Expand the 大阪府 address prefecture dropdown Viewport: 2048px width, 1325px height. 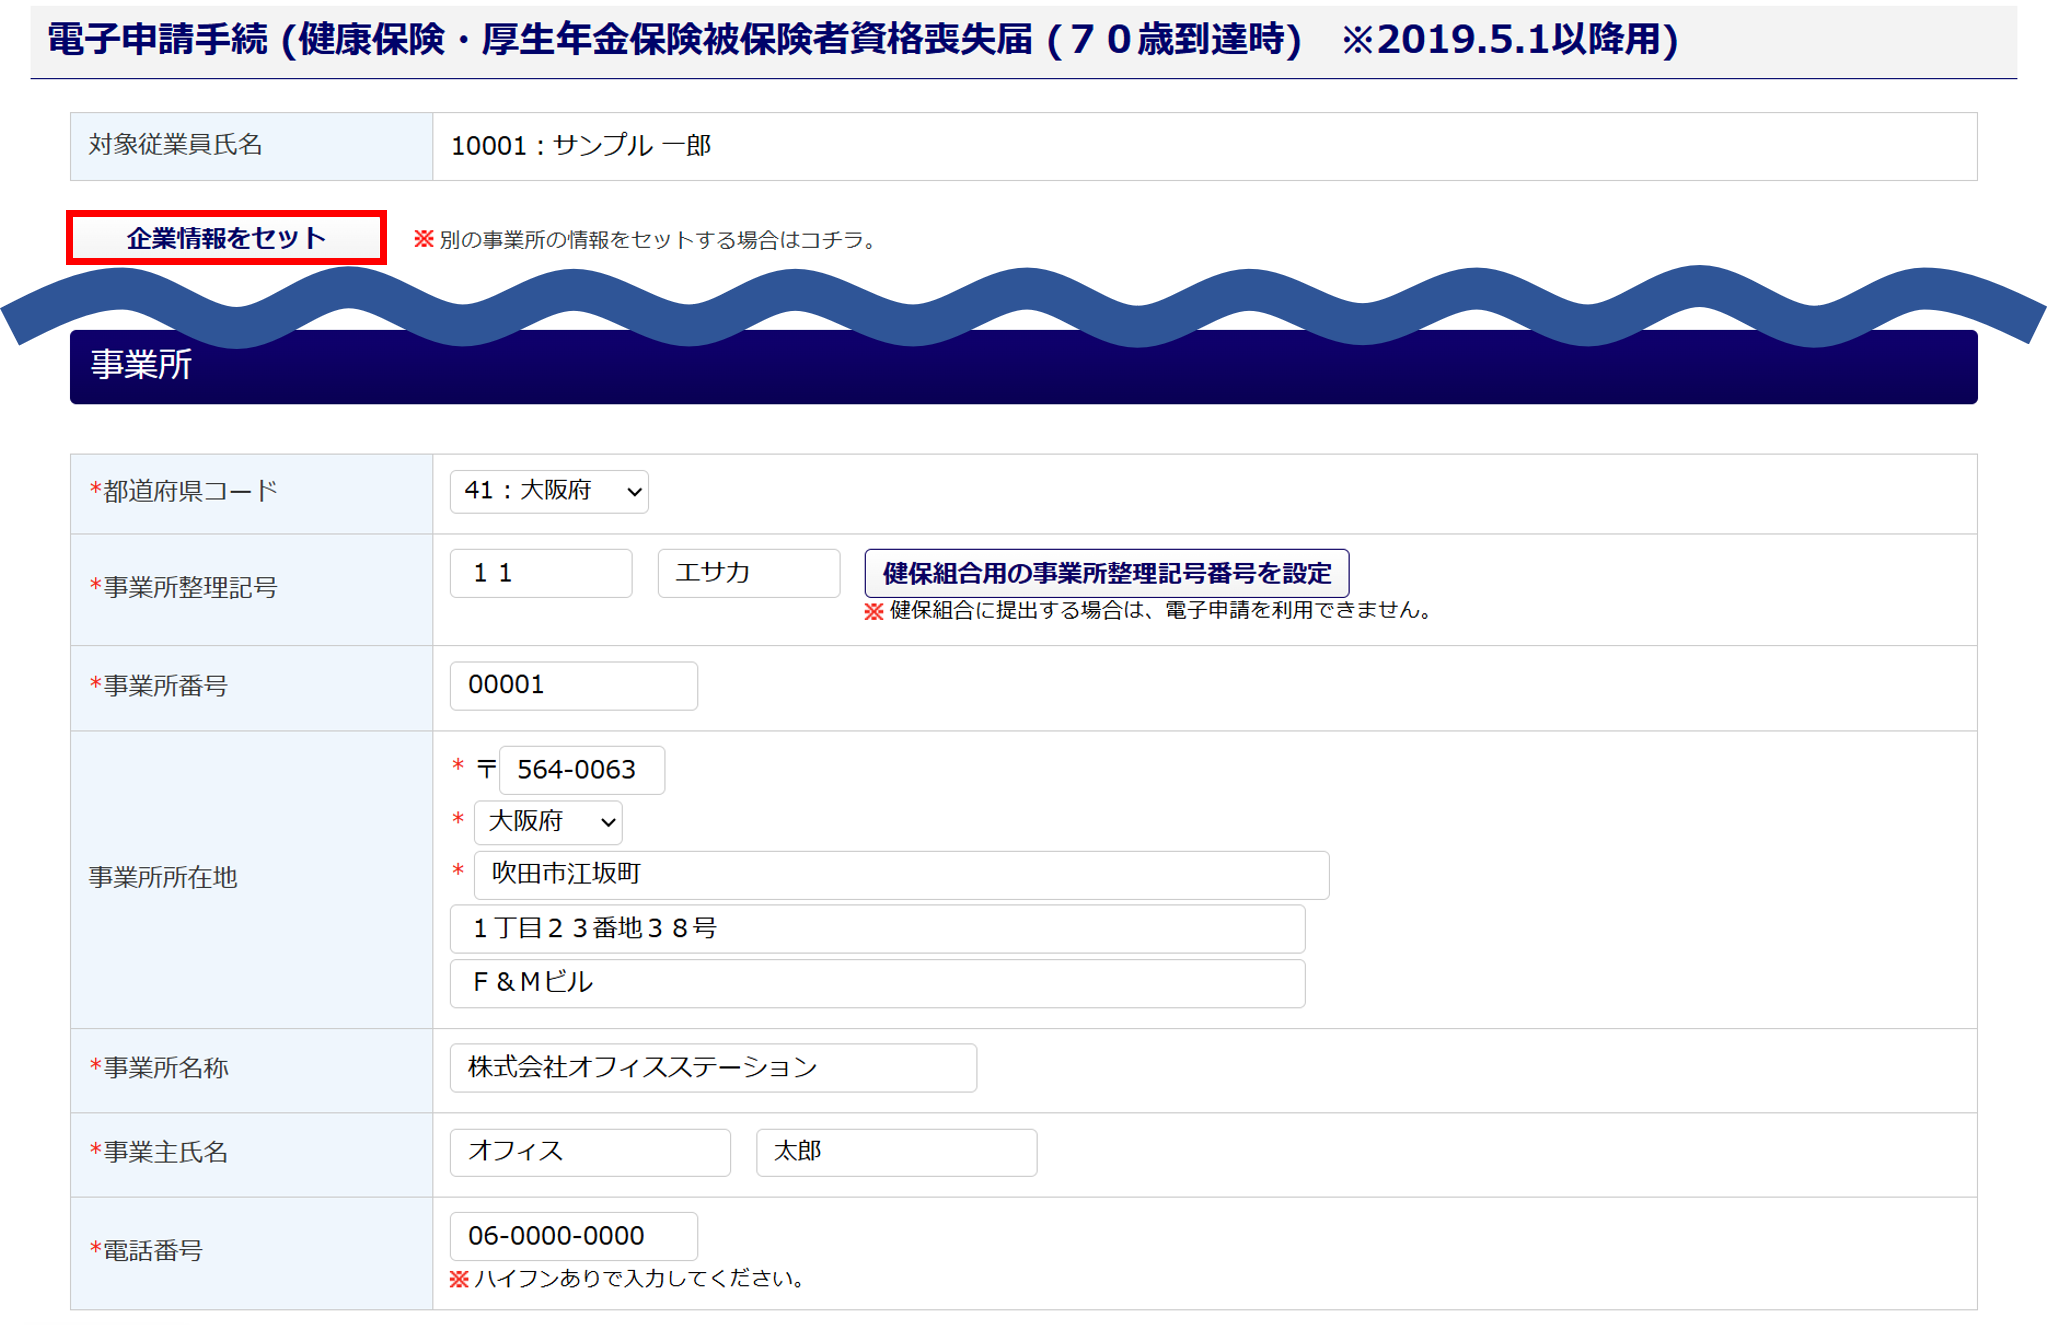[x=548, y=822]
